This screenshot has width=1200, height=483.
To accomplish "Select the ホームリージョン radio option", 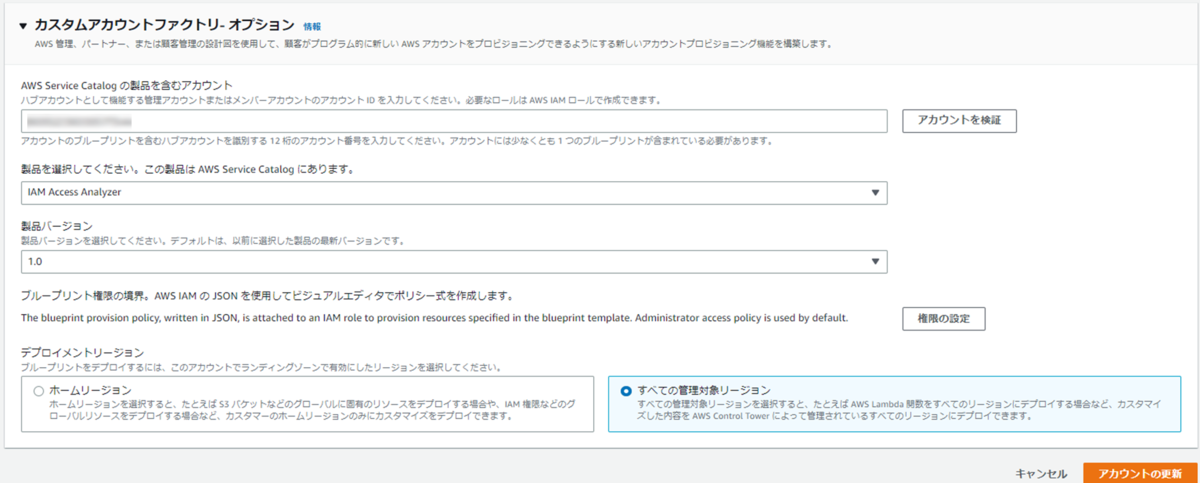I will (39, 390).
